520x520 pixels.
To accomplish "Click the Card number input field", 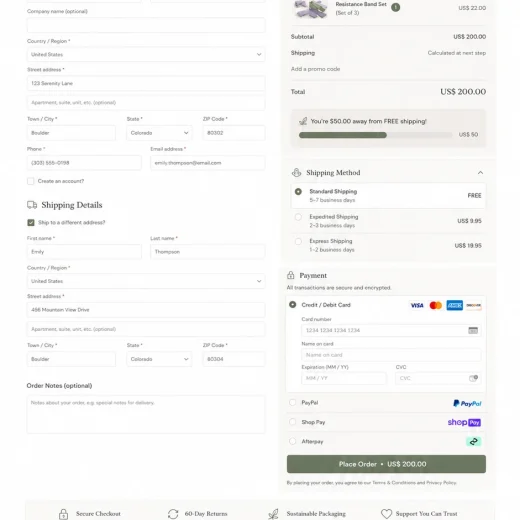I will [391, 330].
